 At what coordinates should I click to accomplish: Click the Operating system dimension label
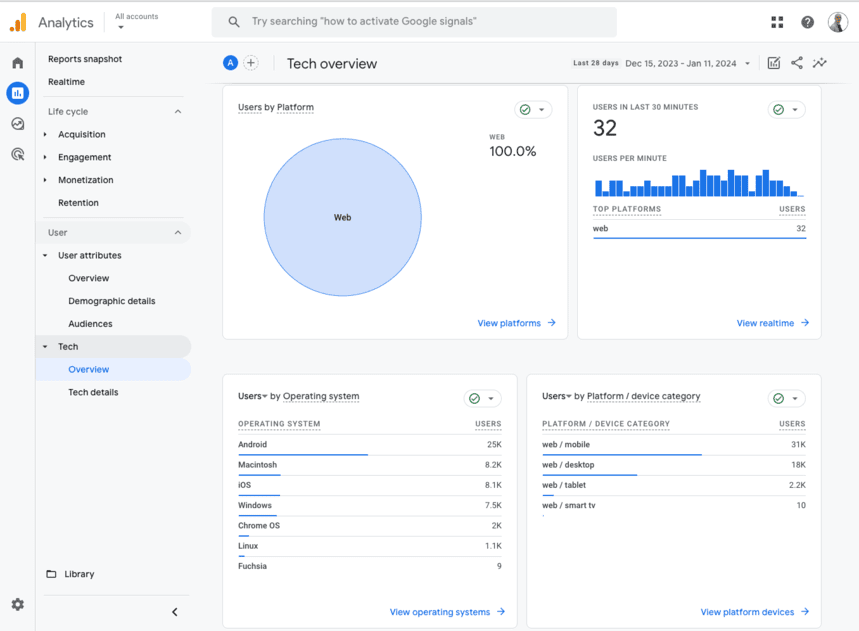[321, 396]
